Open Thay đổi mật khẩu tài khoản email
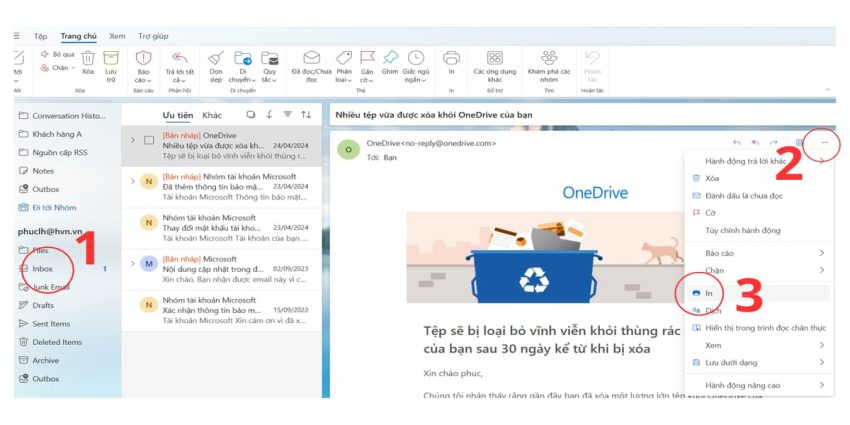Image resolution: width=850 pixels, height=425 pixels. tap(221, 228)
